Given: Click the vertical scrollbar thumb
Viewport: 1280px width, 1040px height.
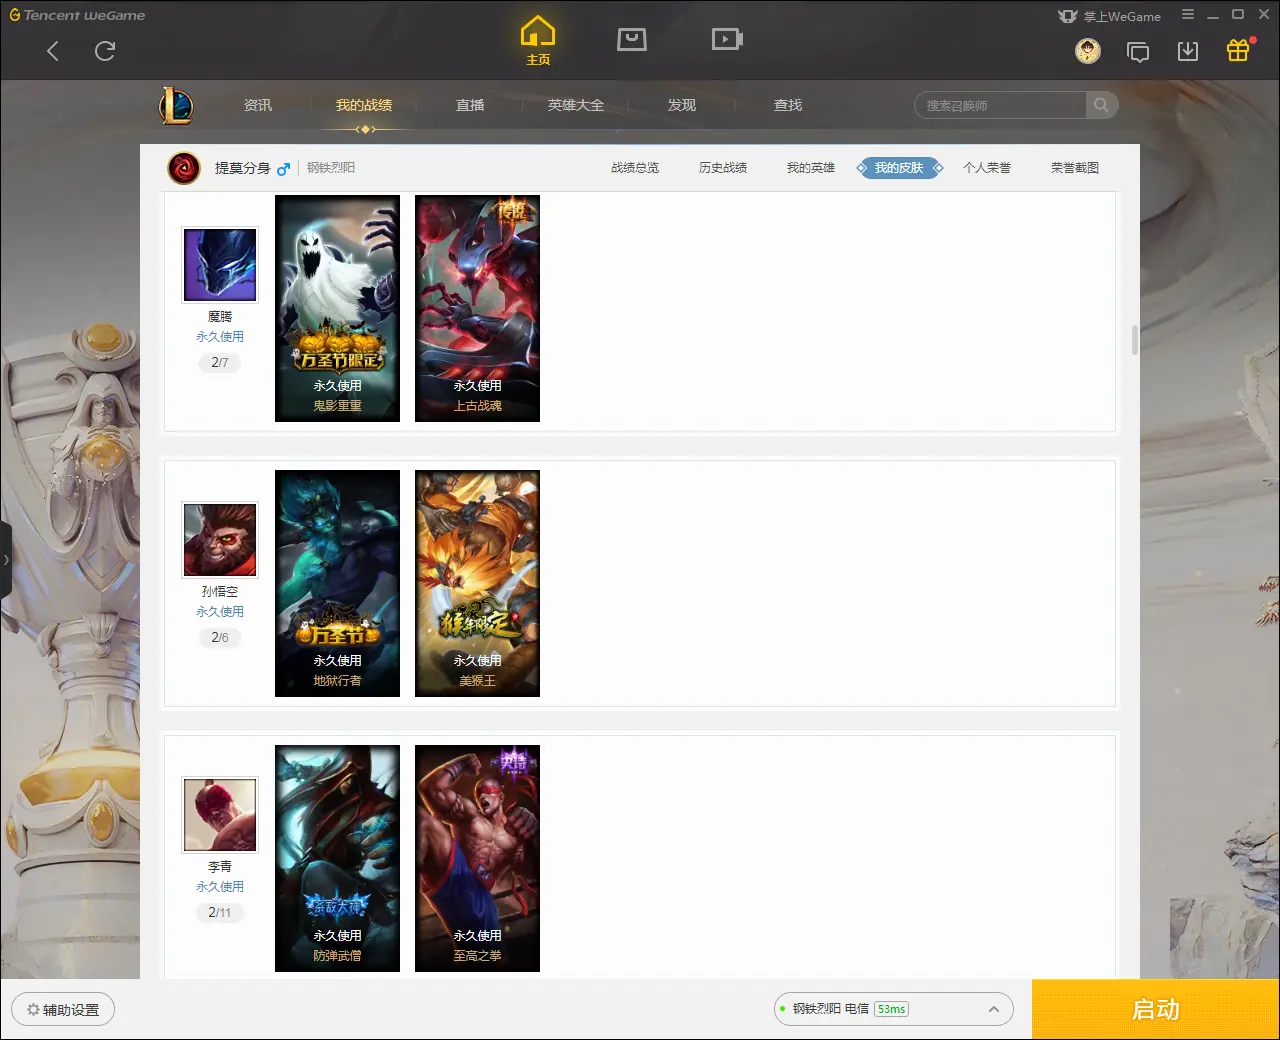Looking at the screenshot, I should coord(1135,339).
